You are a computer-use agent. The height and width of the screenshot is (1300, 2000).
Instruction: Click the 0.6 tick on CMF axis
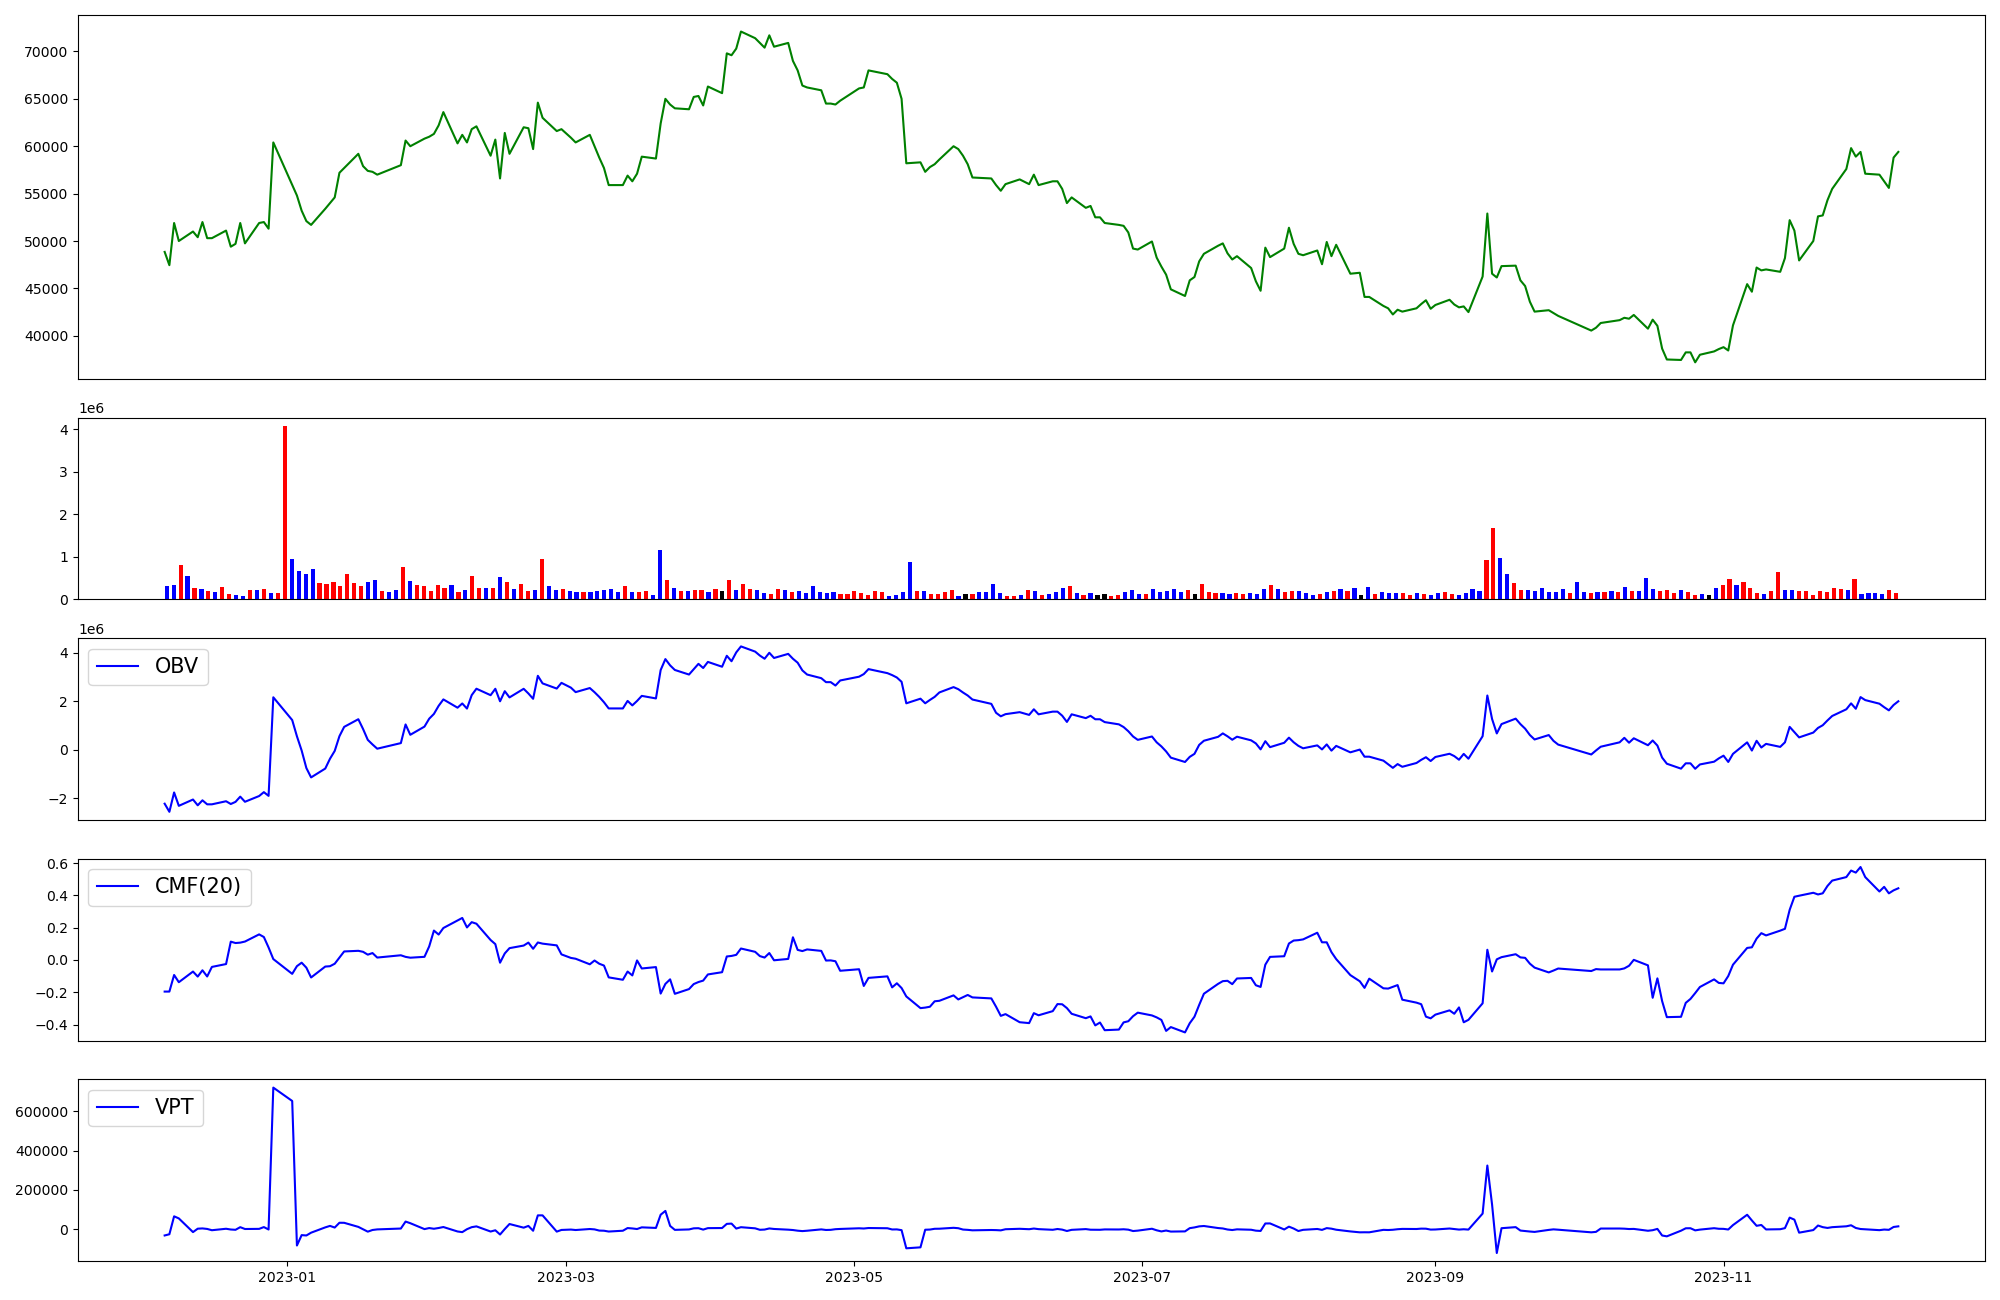click(57, 864)
